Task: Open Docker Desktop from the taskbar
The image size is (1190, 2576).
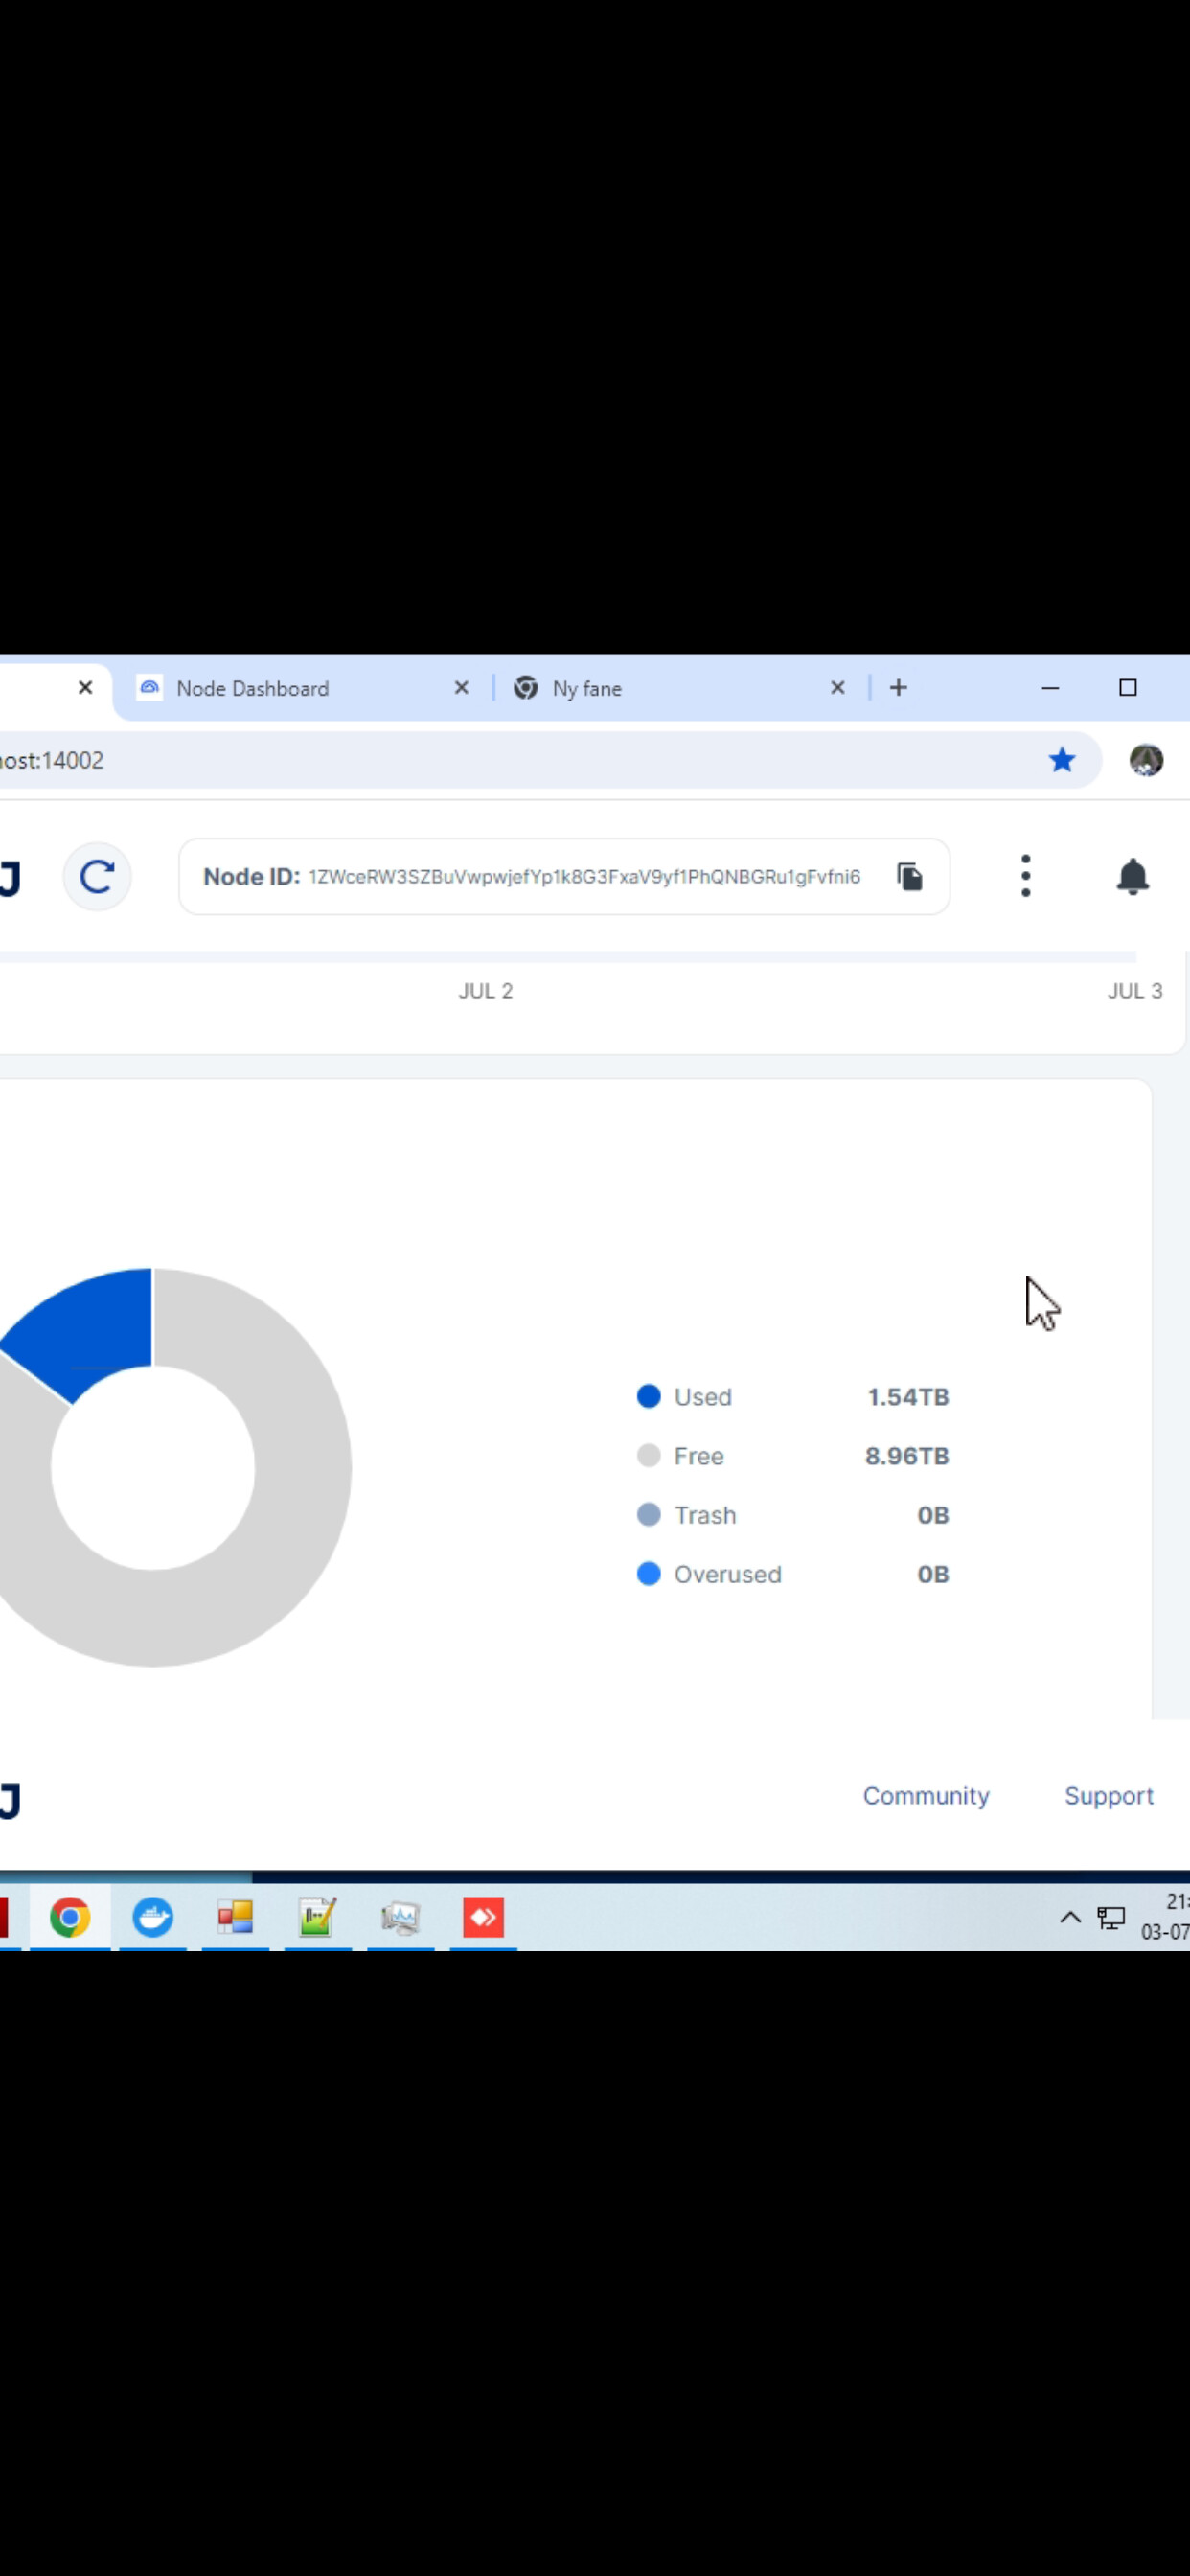Action: click(x=153, y=1917)
